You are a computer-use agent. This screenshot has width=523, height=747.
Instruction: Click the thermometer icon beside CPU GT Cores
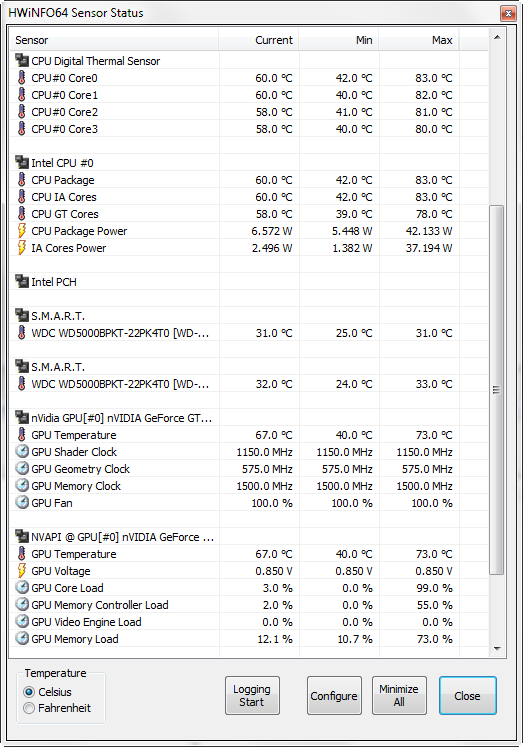pyautogui.click(x=21, y=213)
